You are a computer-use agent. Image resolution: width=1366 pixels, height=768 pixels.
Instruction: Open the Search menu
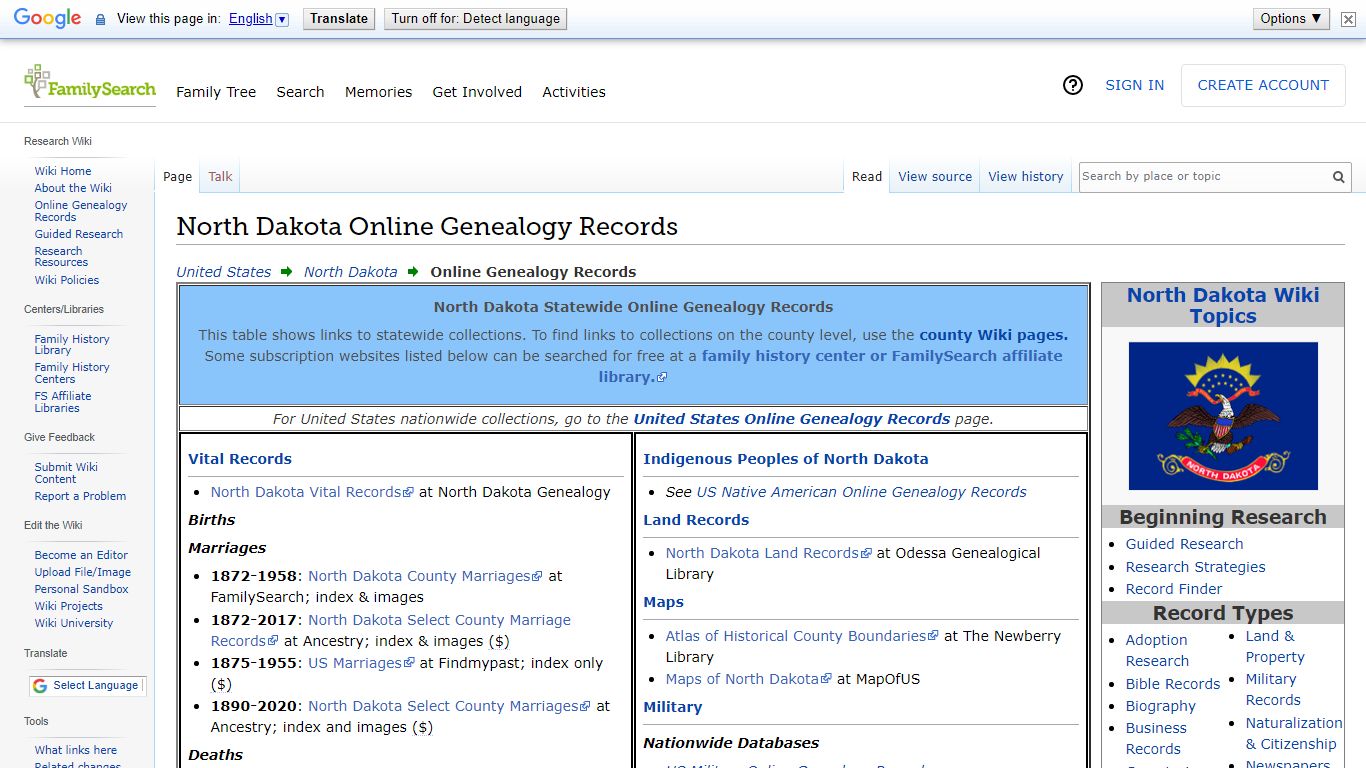pyautogui.click(x=300, y=92)
